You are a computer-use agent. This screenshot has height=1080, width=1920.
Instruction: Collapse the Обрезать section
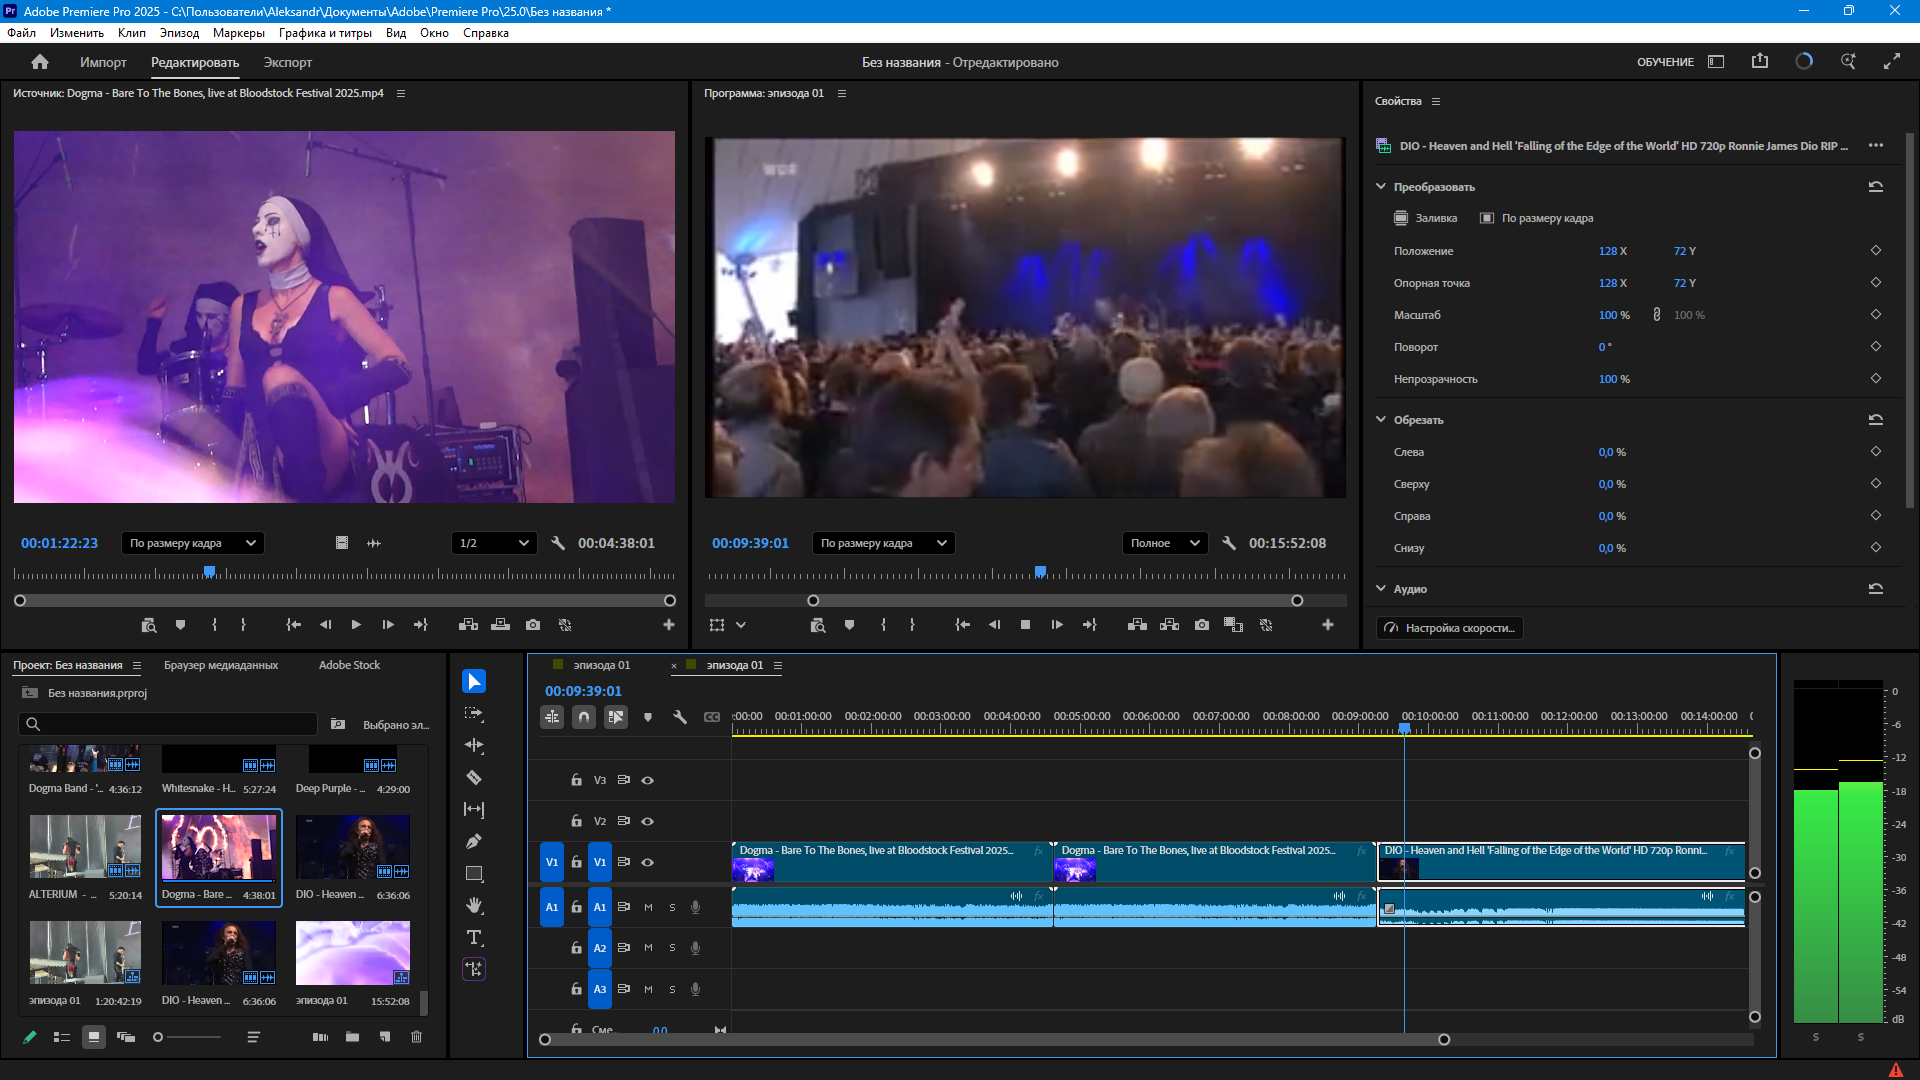pyautogui.click(x=1381, y=420)
